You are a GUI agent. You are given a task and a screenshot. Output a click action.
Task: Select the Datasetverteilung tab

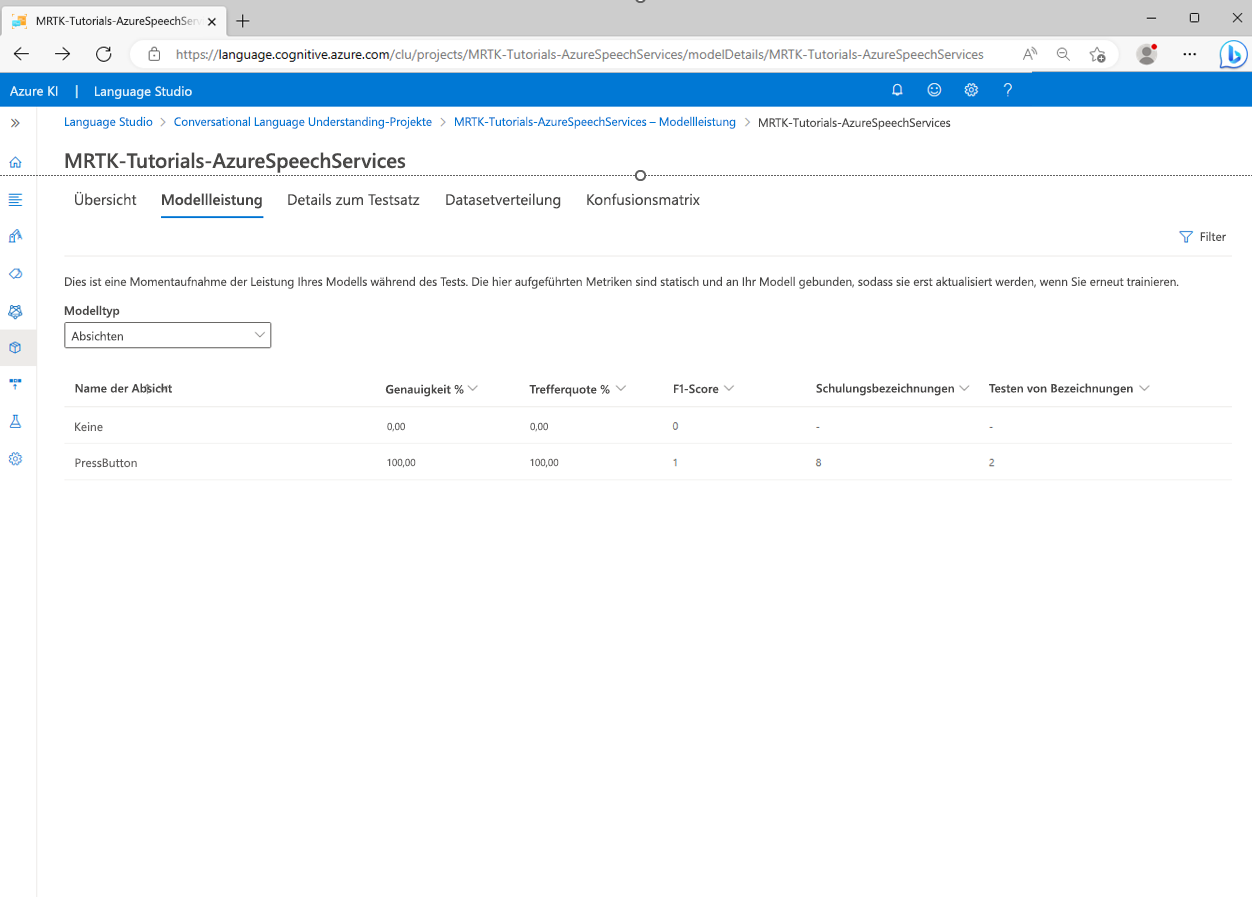tap(502, 200)
